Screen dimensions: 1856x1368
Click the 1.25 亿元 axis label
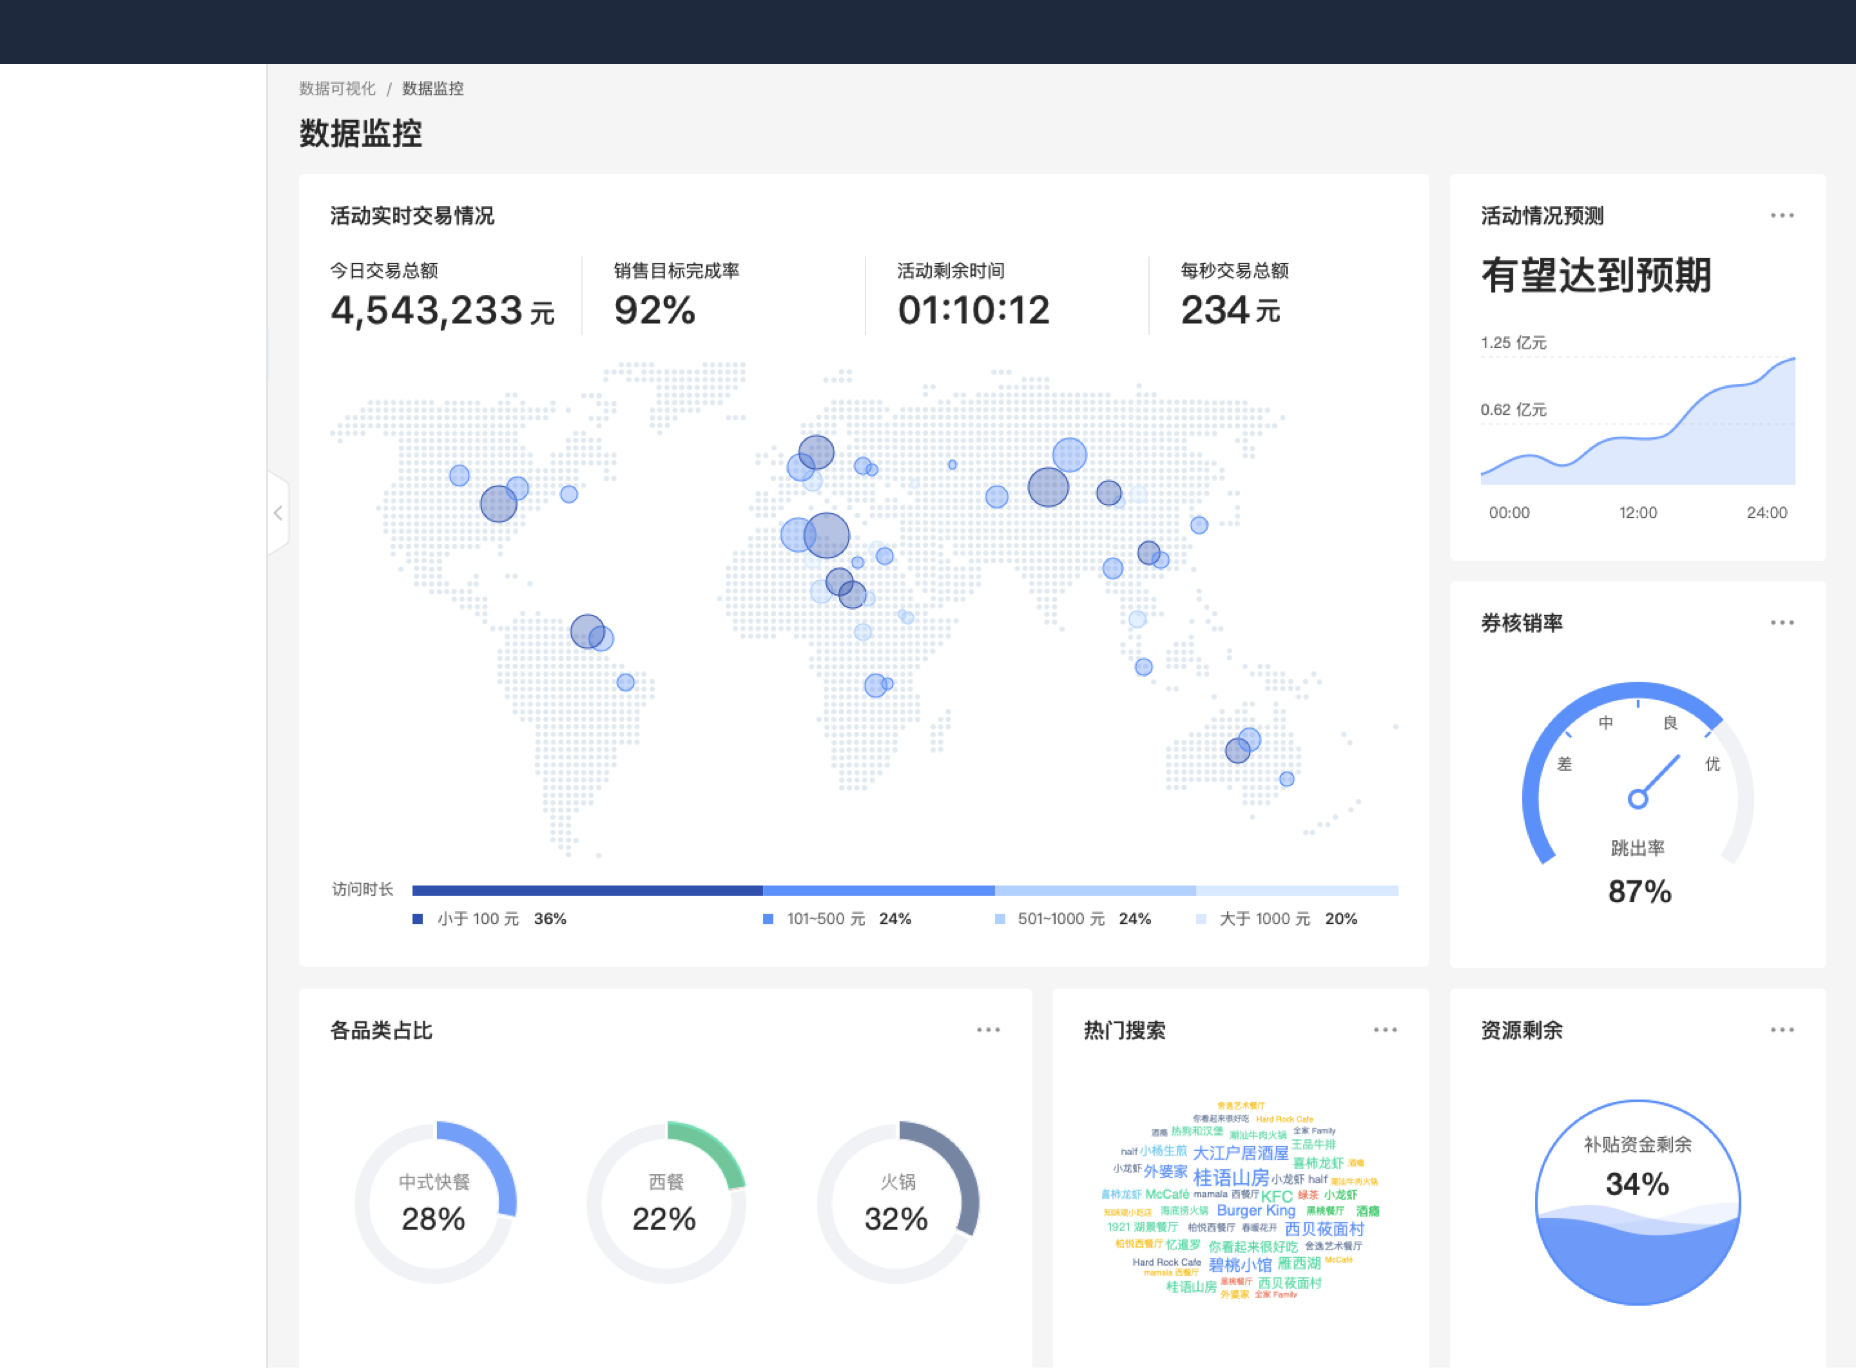[x=1513, y=343]
